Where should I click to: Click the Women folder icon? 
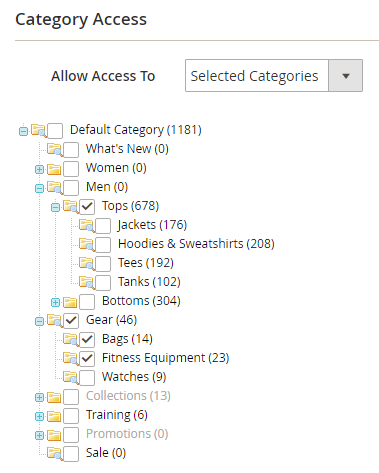click(54, 169)
